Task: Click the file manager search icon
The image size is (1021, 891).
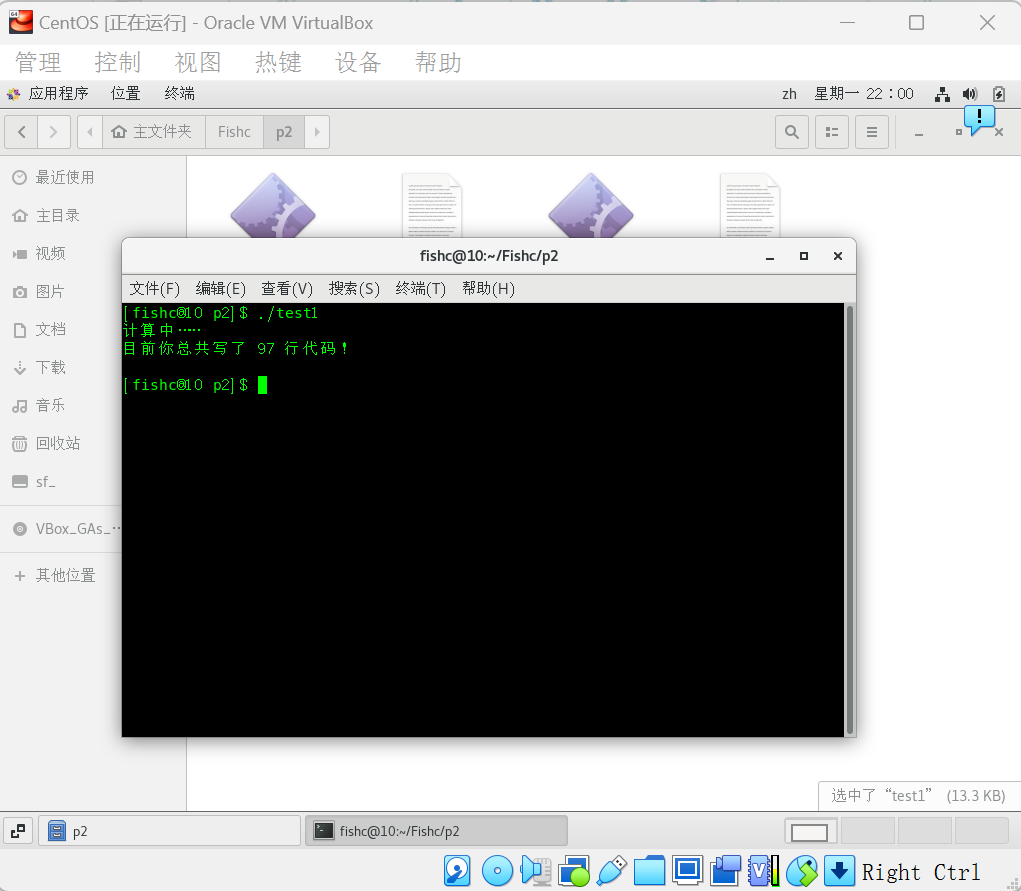Action: point(792,131)
